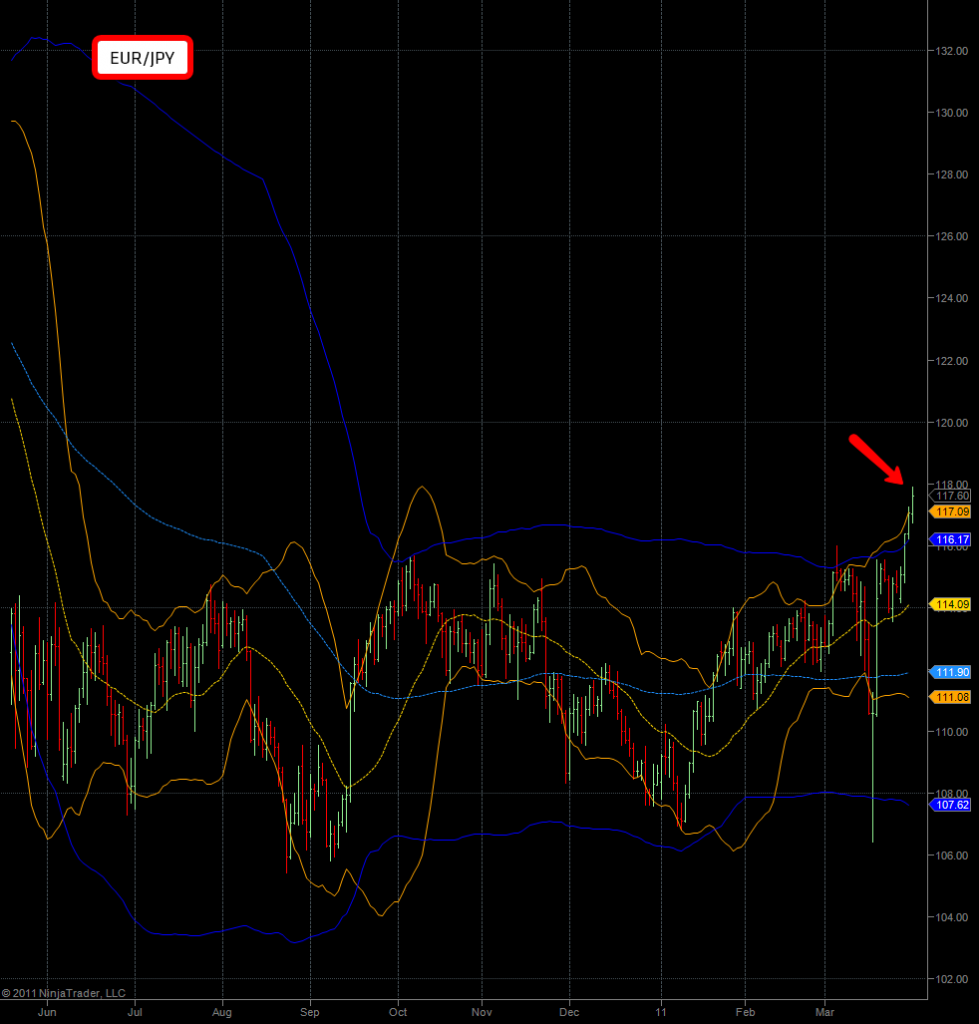
Task: Click the orange 111.08 price tag
Action: (x=950, y=696)
